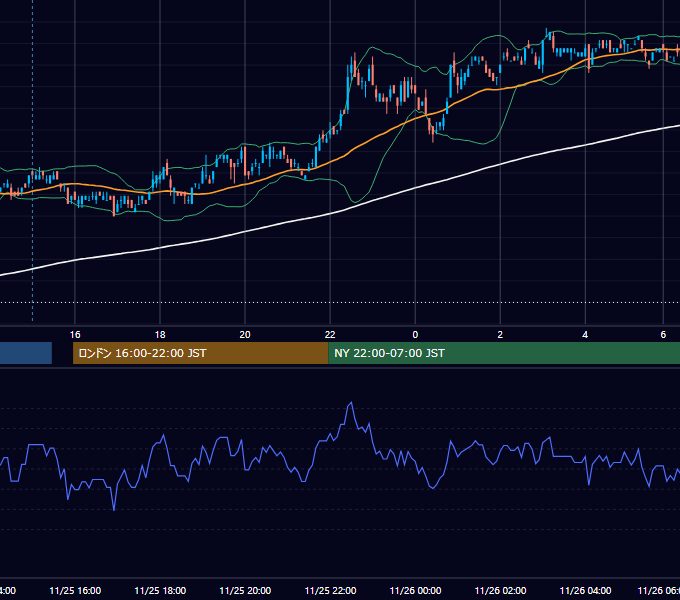This screenshot has width=680, height=600.
Task: Click the 16 hour label on price chart axis
Action: click(x=75, y=335)
